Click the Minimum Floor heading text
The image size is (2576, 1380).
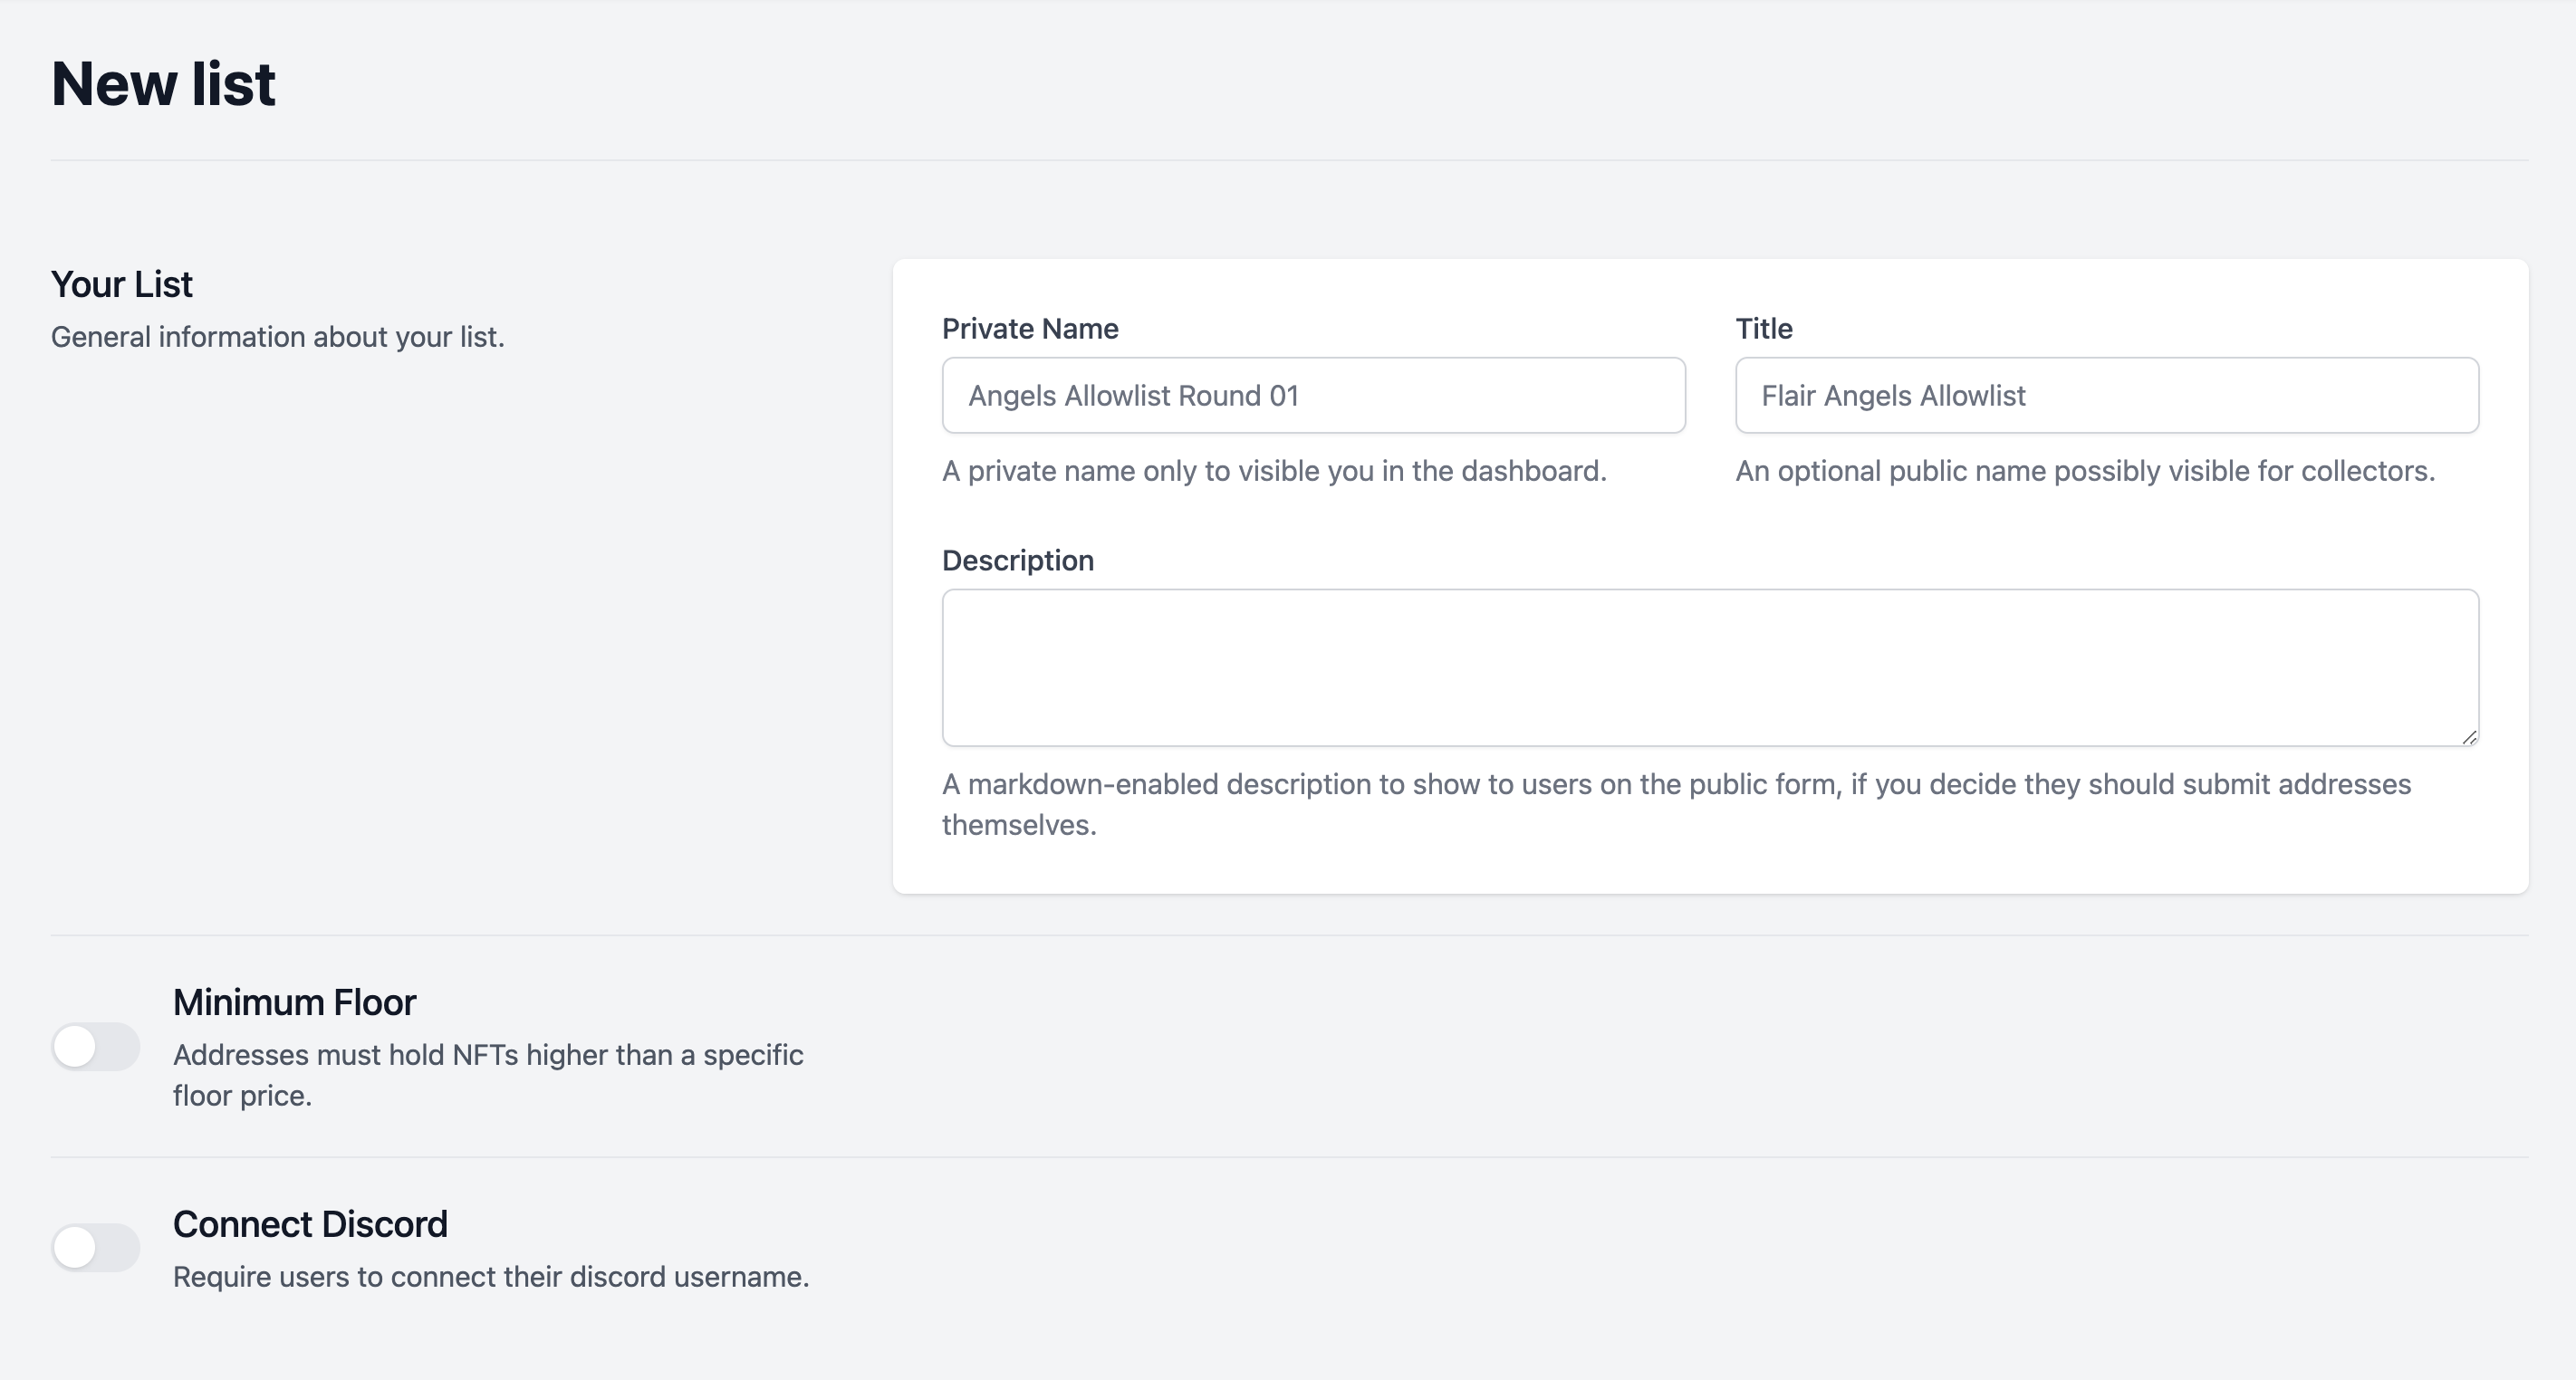[x=294, y=1002]
